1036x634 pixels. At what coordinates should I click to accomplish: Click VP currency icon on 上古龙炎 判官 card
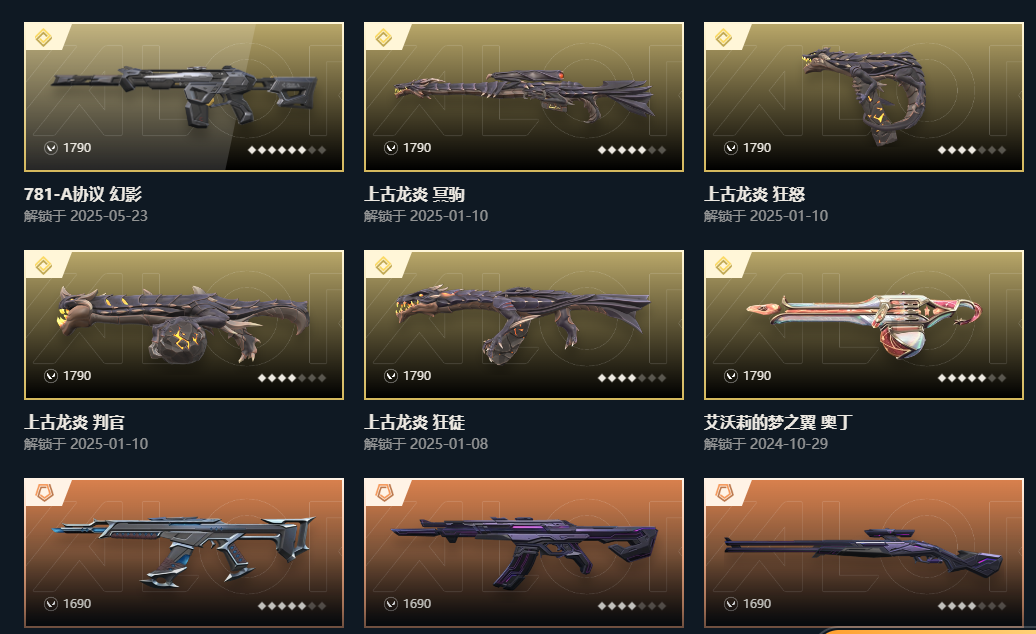pyautogui.click(x=51, y=376)
